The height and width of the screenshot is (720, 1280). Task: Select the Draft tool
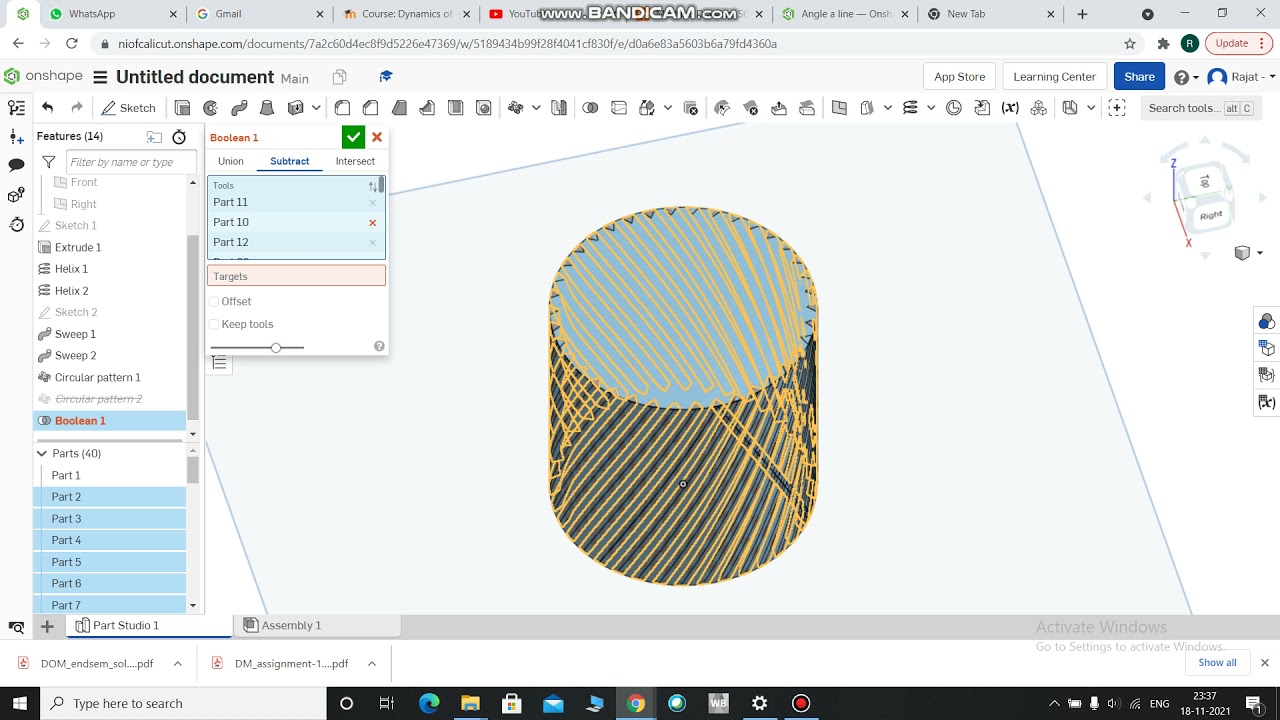point(399,108)
